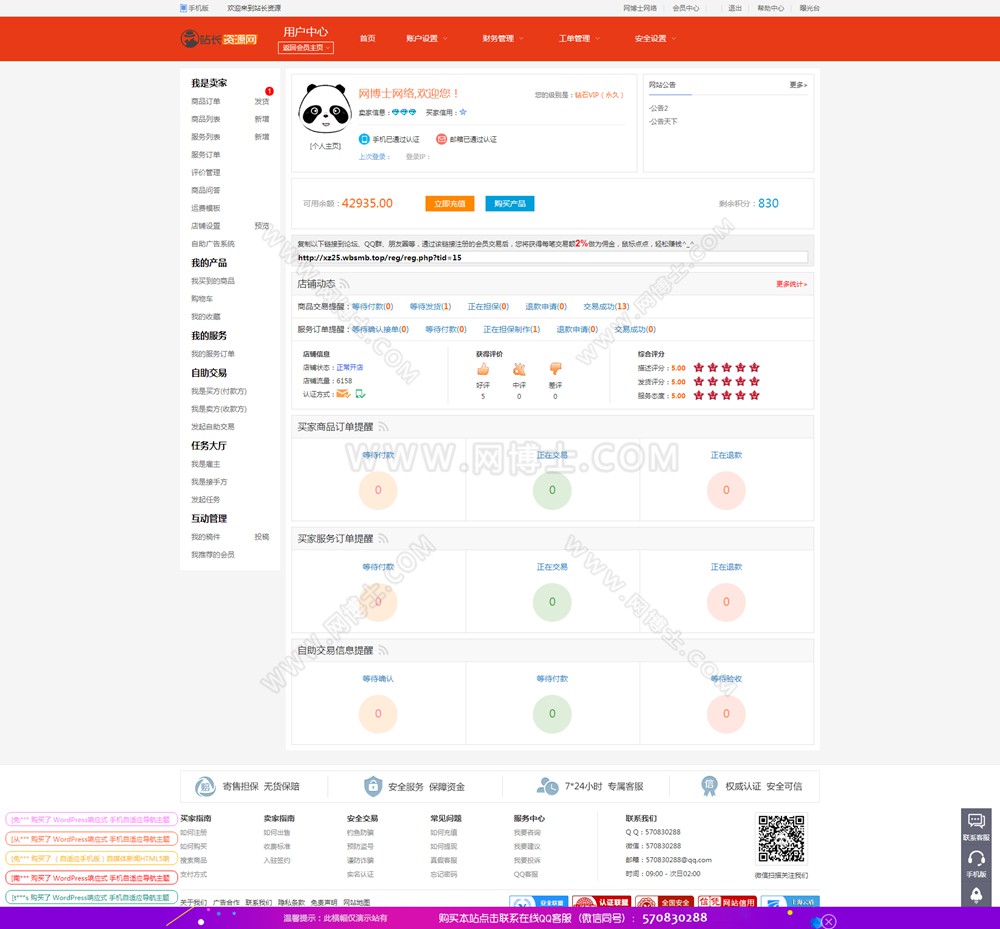Go to 首页 in the top navigation
The height and width of the screenshot is (929, 1000).
pyautogui.click(x=367, y=38)
